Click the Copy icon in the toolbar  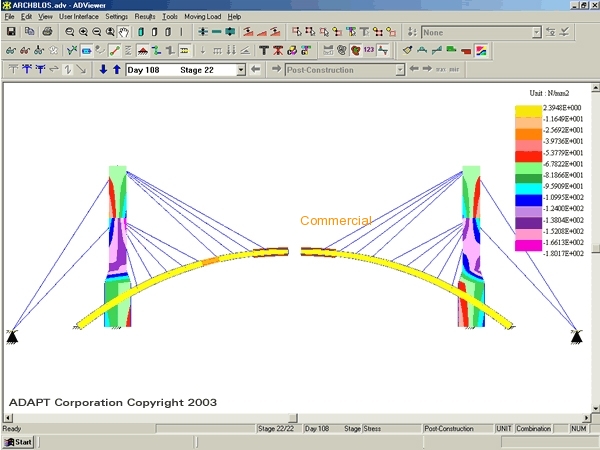point(29,32)
